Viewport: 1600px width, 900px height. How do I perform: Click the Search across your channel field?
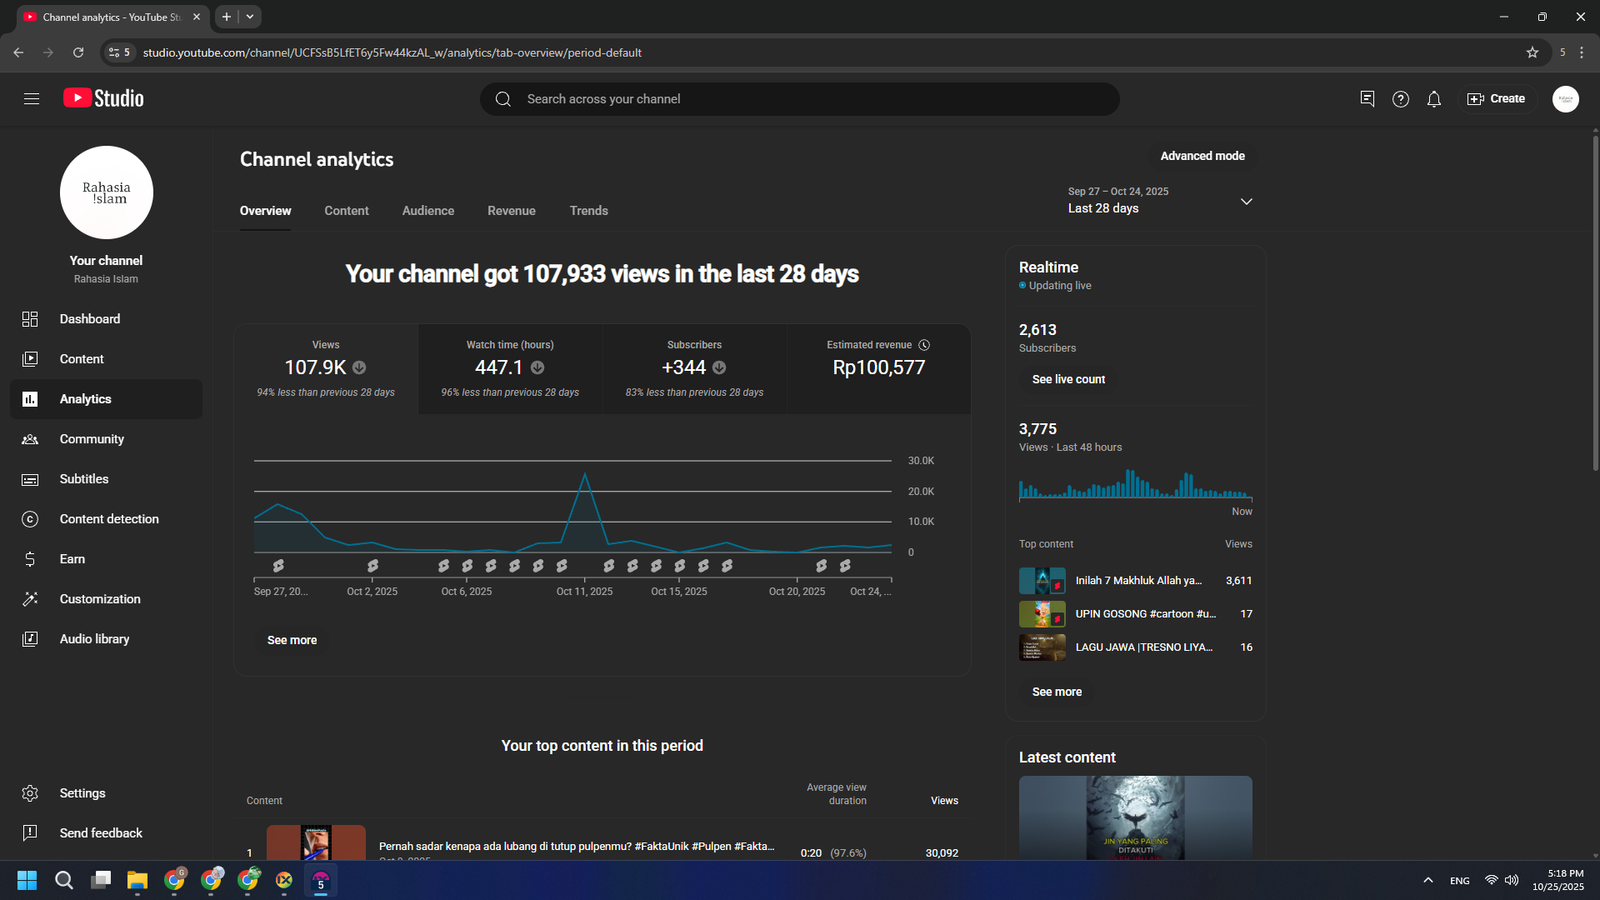800,99
